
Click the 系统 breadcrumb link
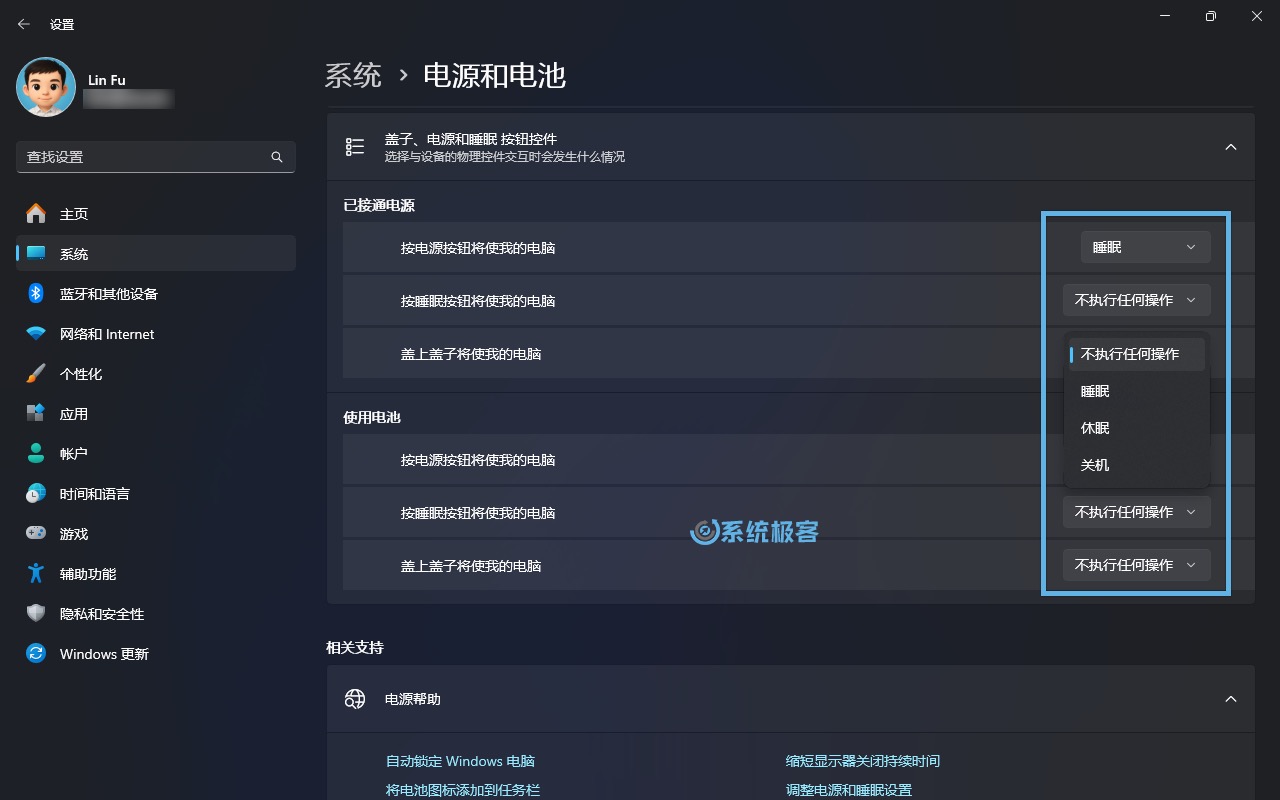point(354,75)
